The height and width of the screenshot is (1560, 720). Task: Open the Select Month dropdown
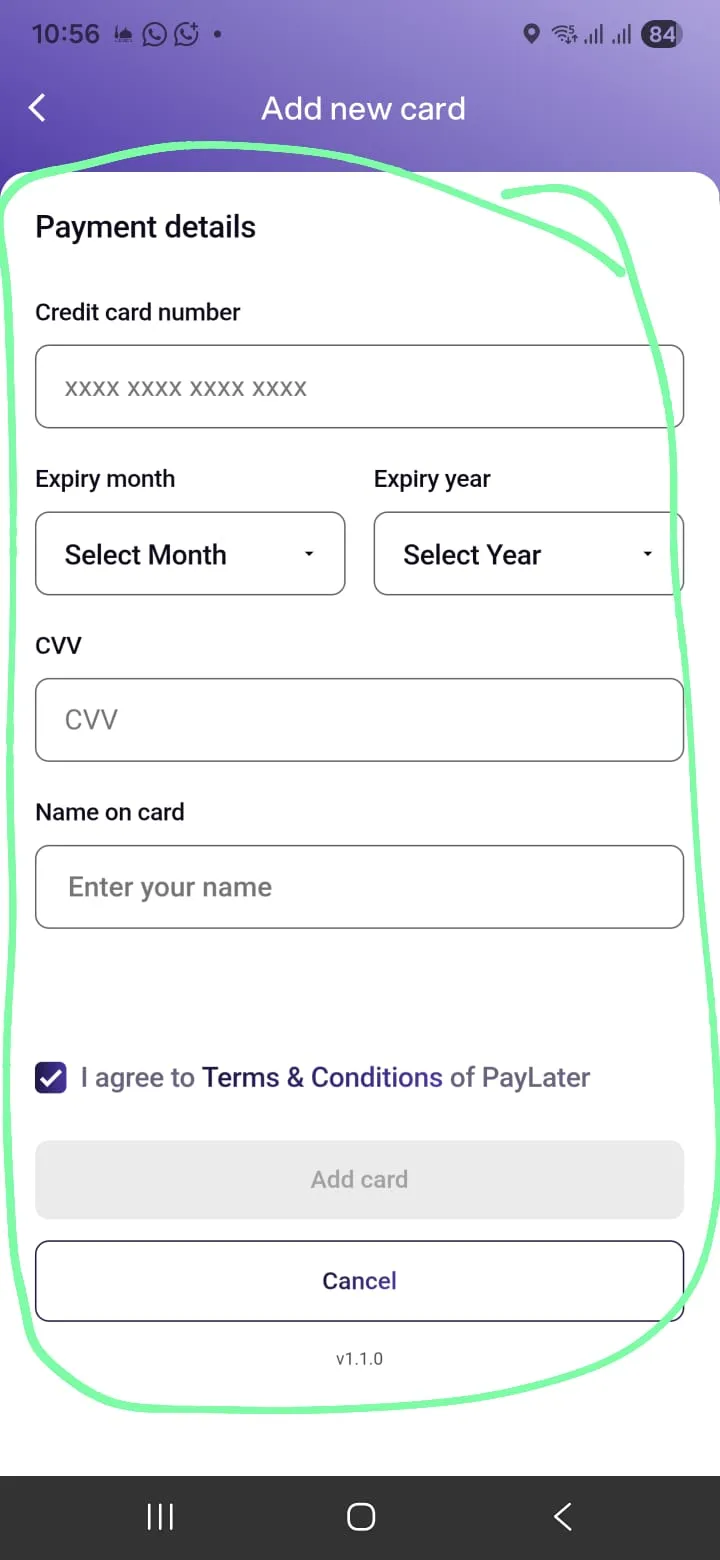(190, 554)
